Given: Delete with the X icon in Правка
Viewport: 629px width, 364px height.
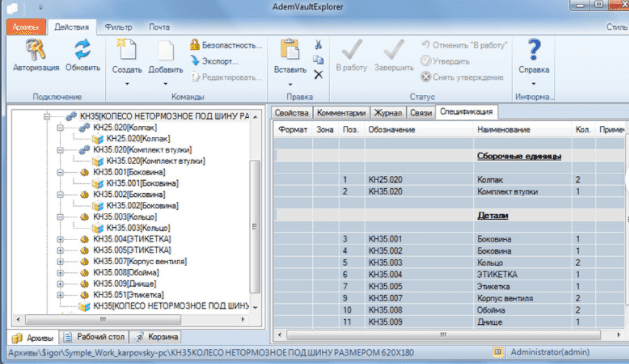Looking at the screenshot, I should [319, 75].
